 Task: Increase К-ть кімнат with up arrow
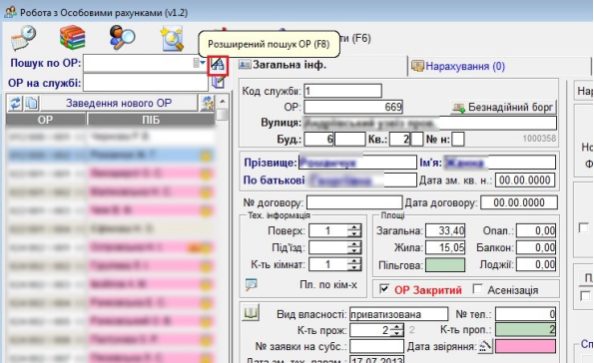click(355, 261)
